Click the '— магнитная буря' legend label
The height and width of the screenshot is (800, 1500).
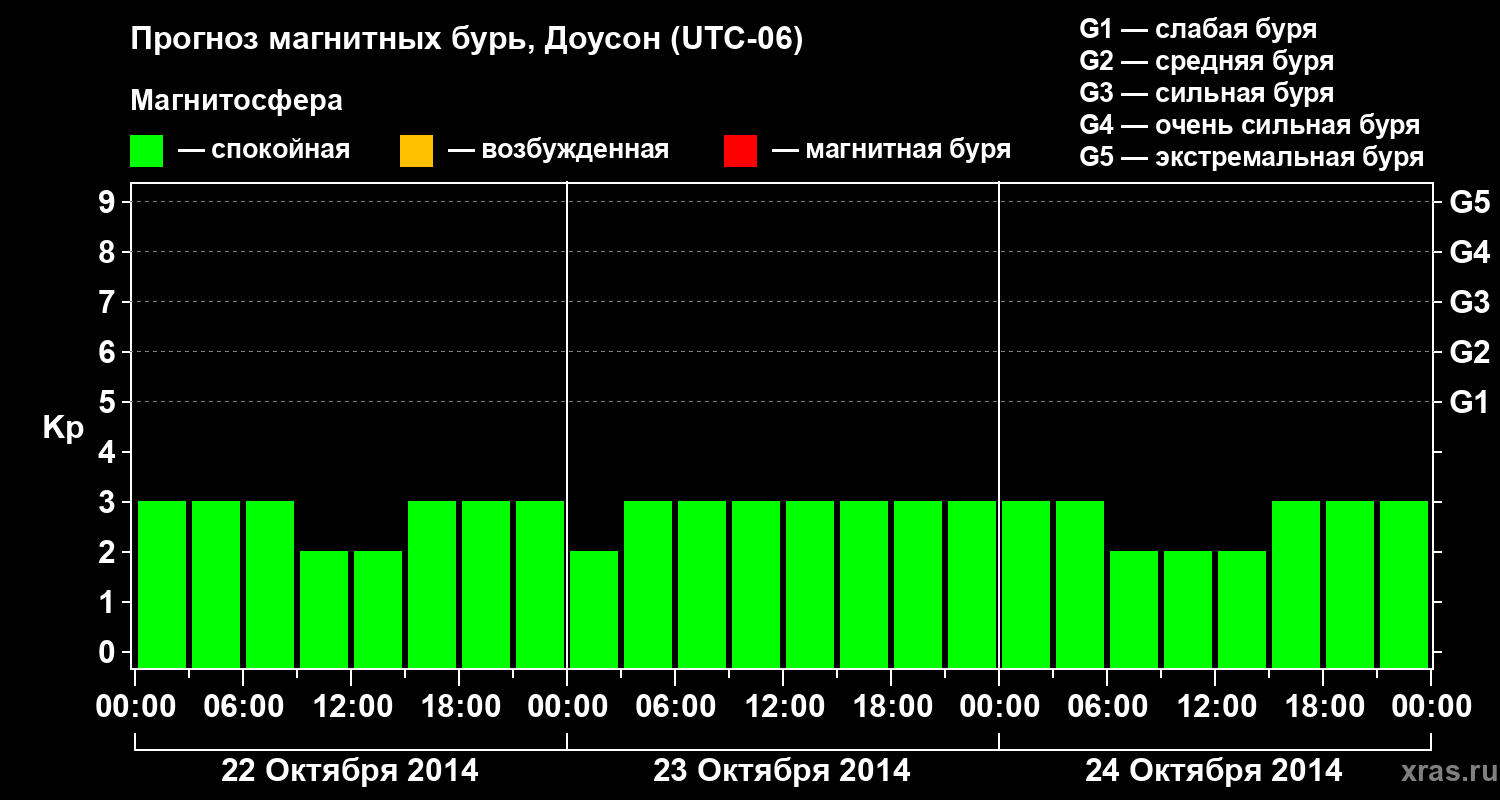tap(891, 150)
